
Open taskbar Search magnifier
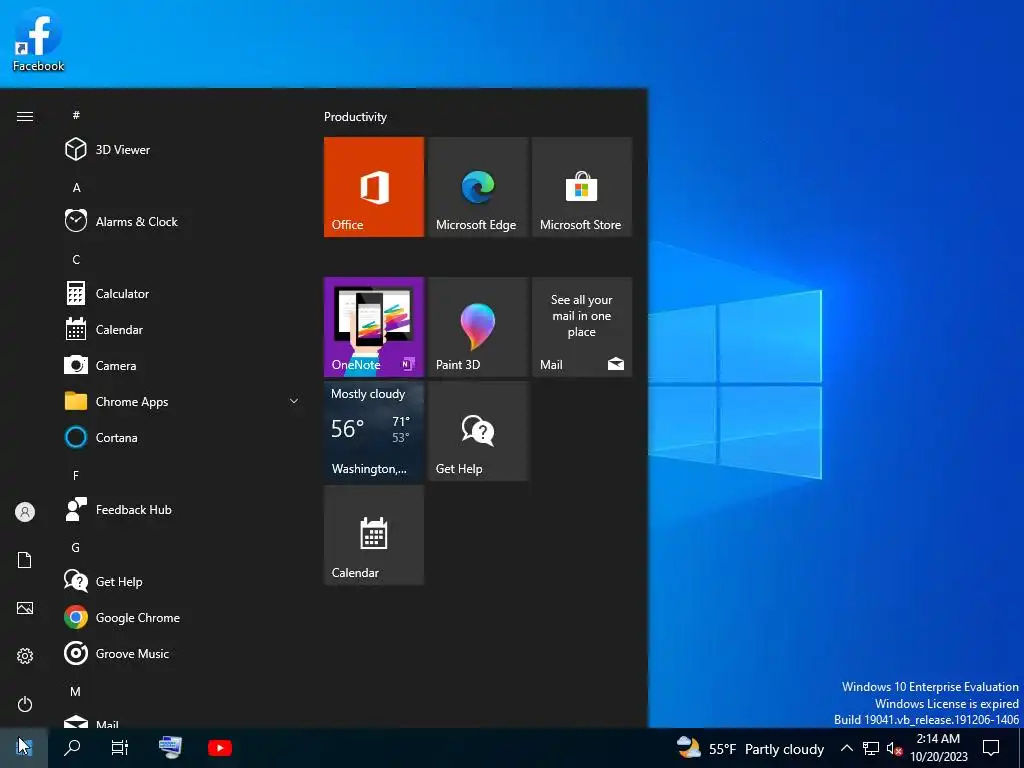click(x=72, y=748)
